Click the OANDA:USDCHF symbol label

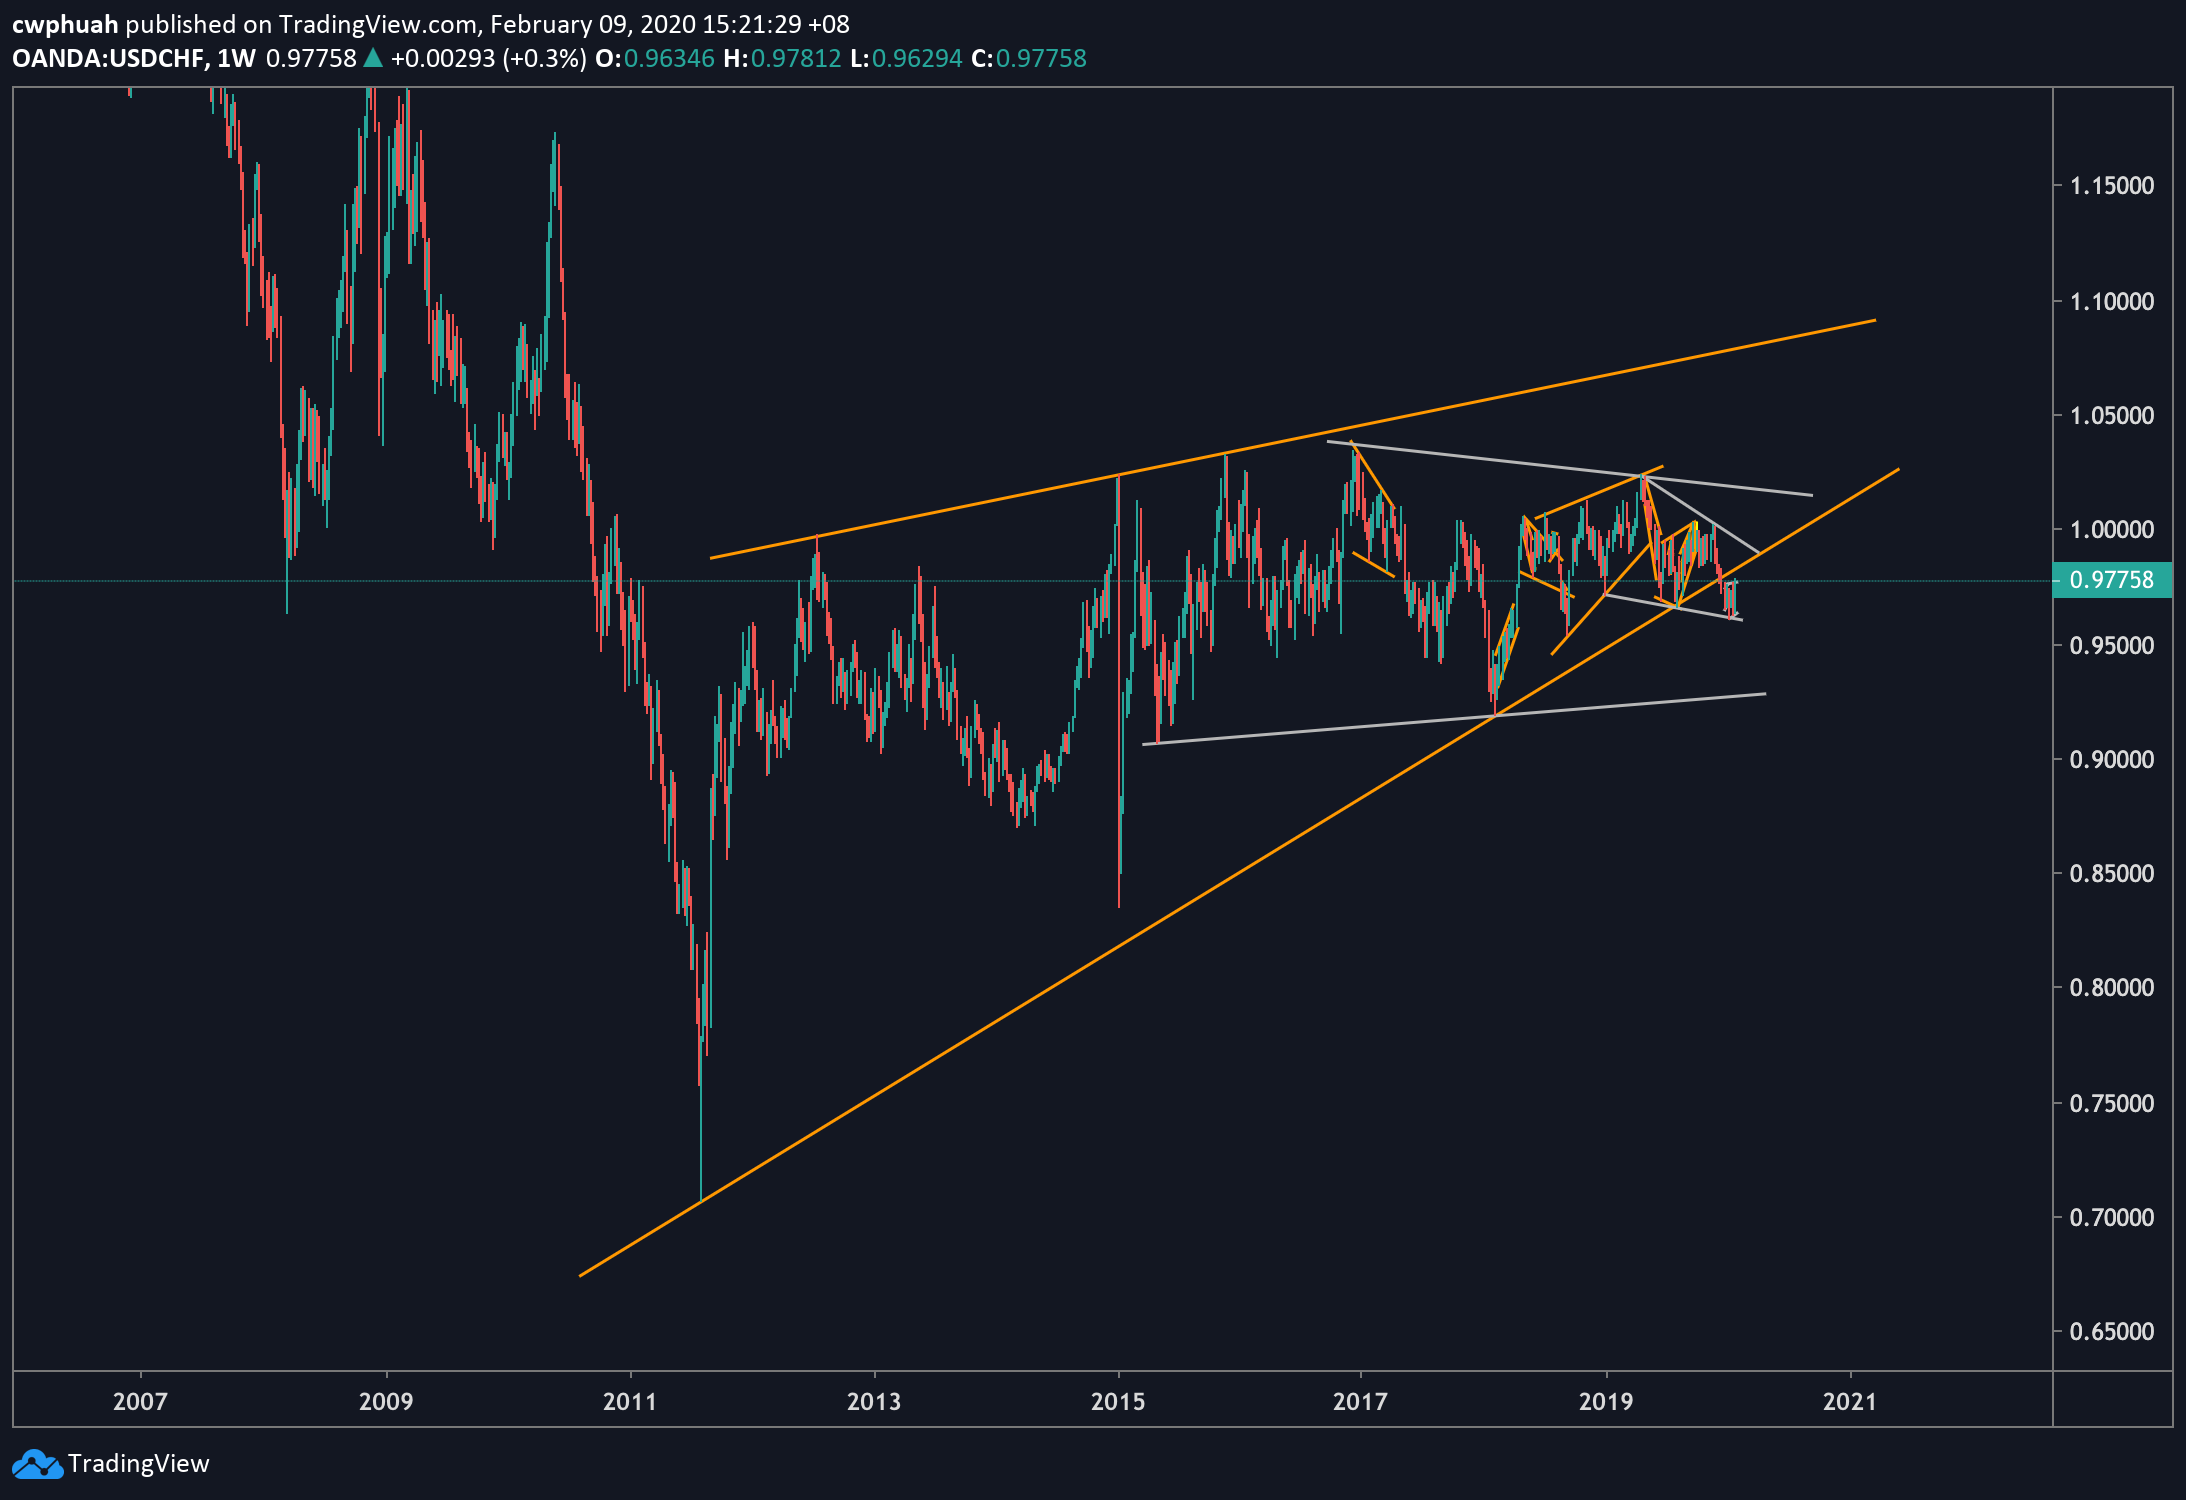[x=108, y=58]
